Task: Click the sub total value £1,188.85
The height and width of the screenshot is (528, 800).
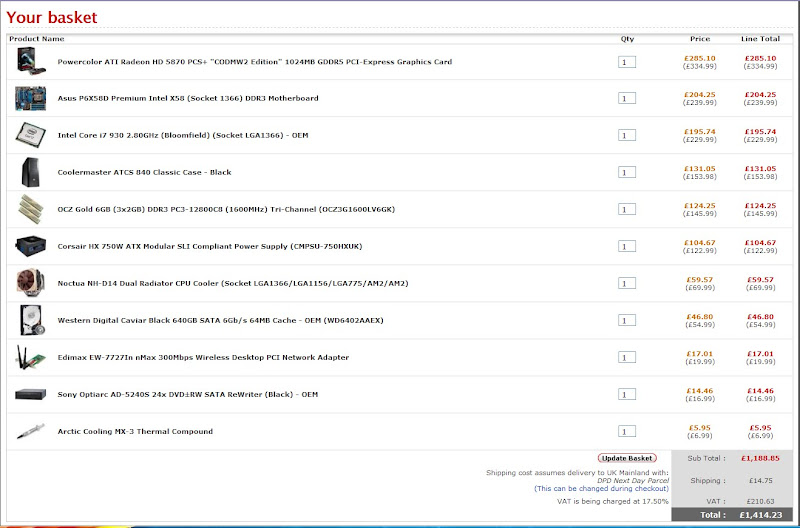Action: tap(760, 458)
